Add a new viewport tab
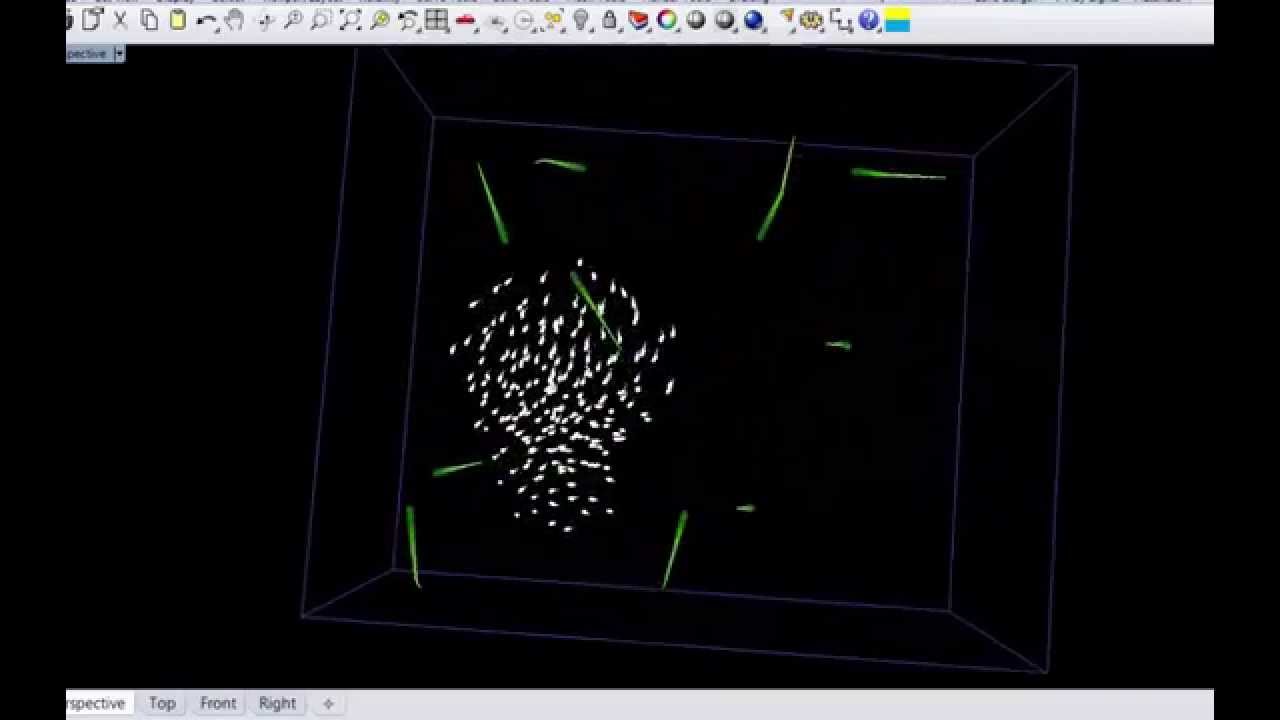Viewport: 1280px width, 720px height. click(328, 704)
